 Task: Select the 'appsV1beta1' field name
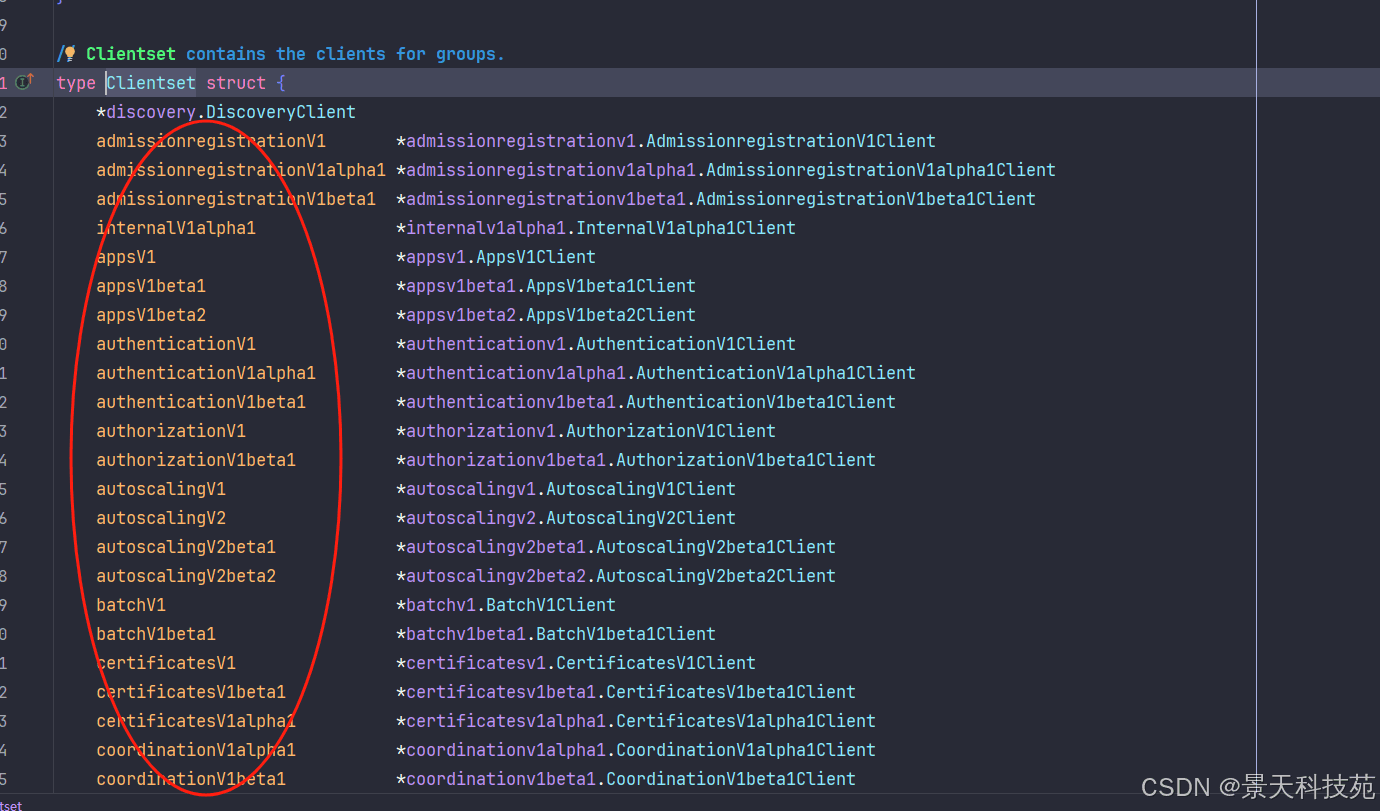point(151,286)
